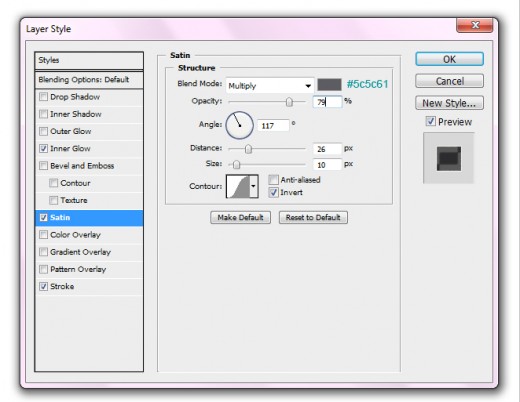The height and width of the screenshot is (402, 520).
Task: Select the Bevel and Emboss label
Action: click(x=82, y=166)
